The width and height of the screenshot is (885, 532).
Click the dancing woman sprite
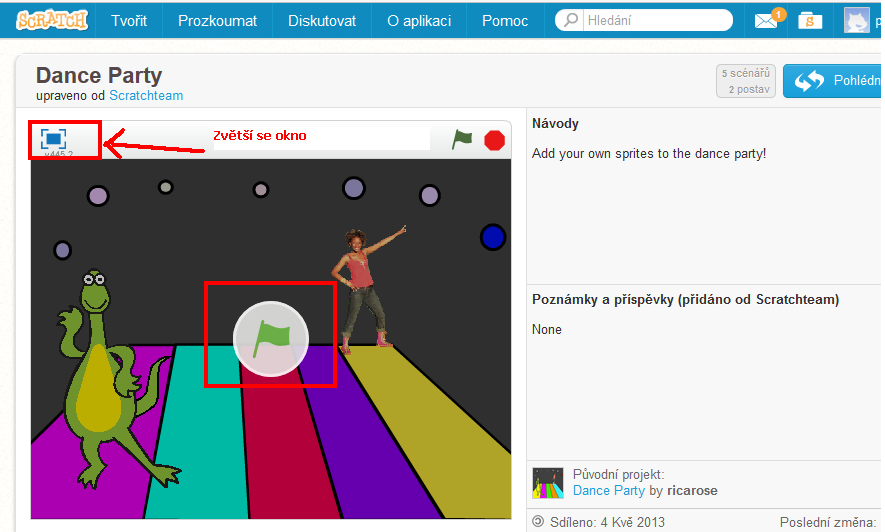click(367, 288)
